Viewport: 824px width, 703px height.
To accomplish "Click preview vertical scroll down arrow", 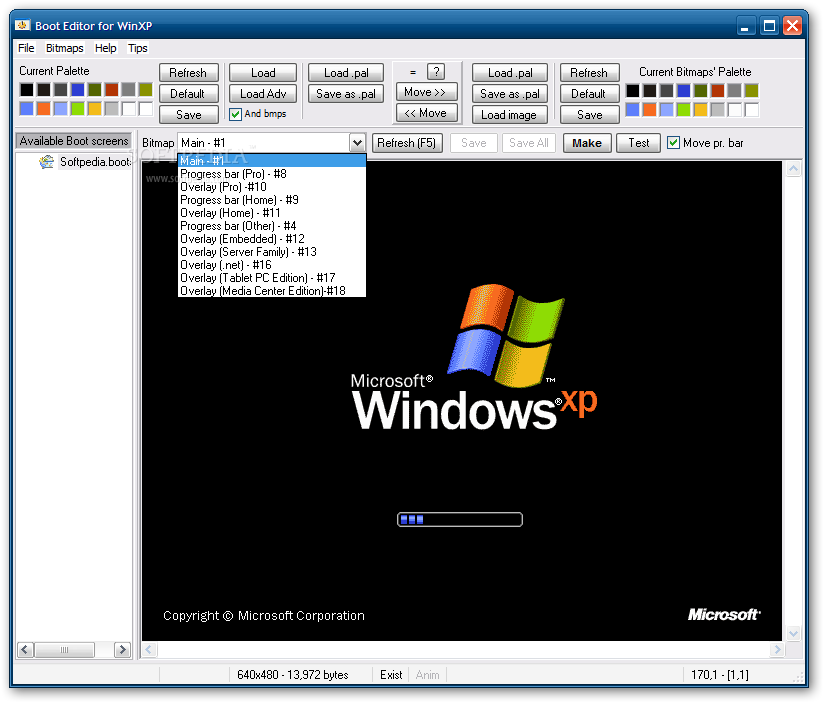I will (794, 633).
